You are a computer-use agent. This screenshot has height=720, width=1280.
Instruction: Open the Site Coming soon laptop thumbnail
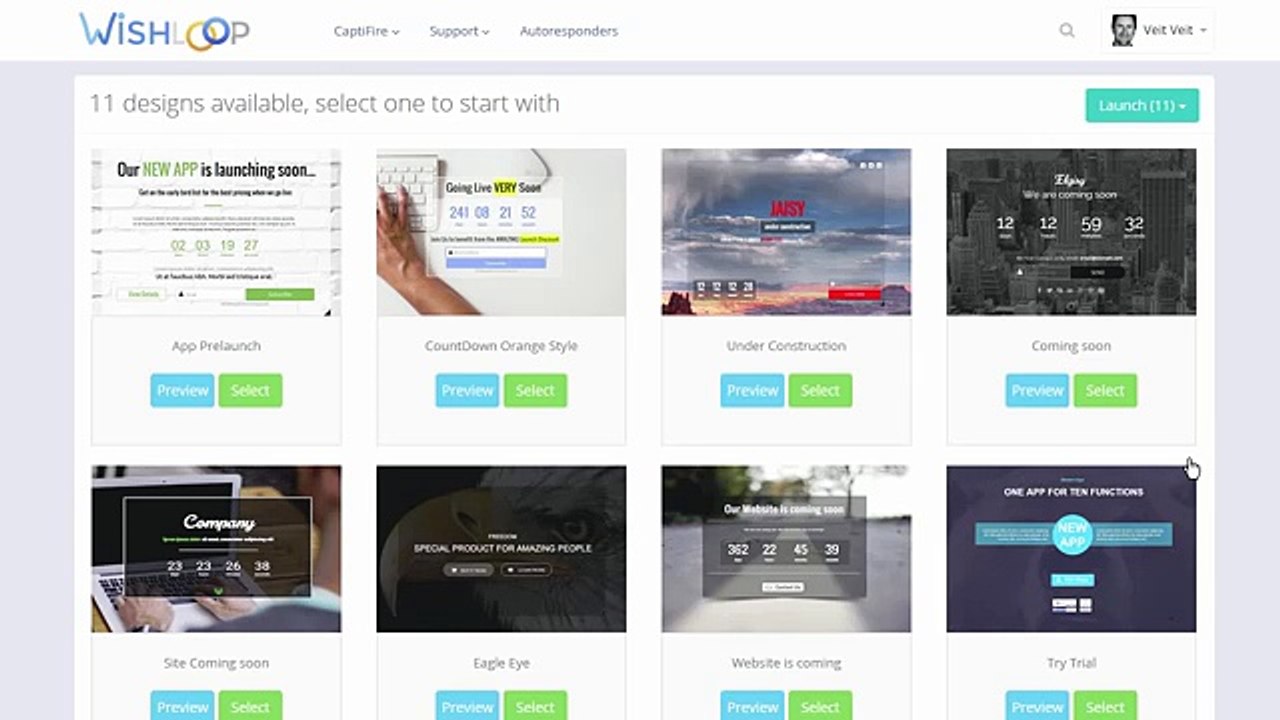pyautogui.click(x=216, y=549)
